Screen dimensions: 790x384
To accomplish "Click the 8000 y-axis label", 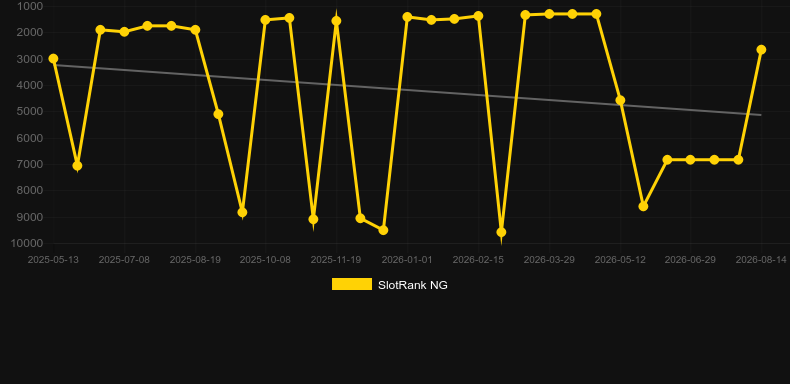I will click(30, 190).
